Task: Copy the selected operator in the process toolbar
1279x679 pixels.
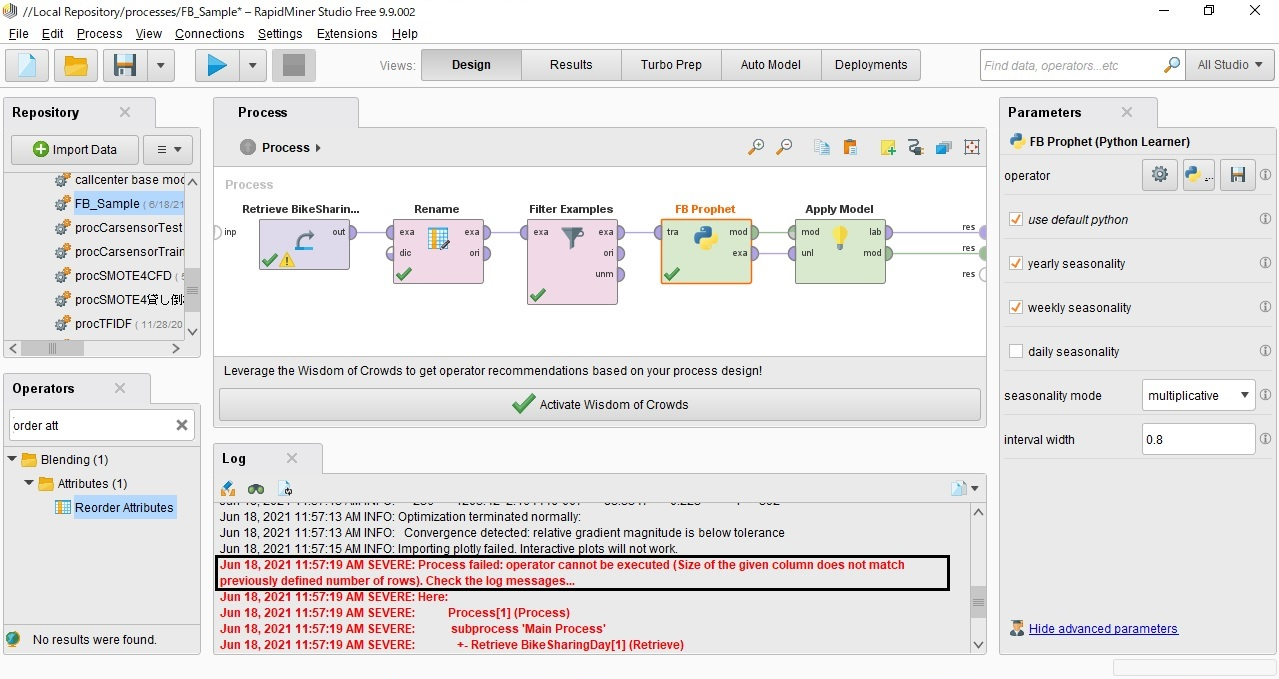Action: 822,147
